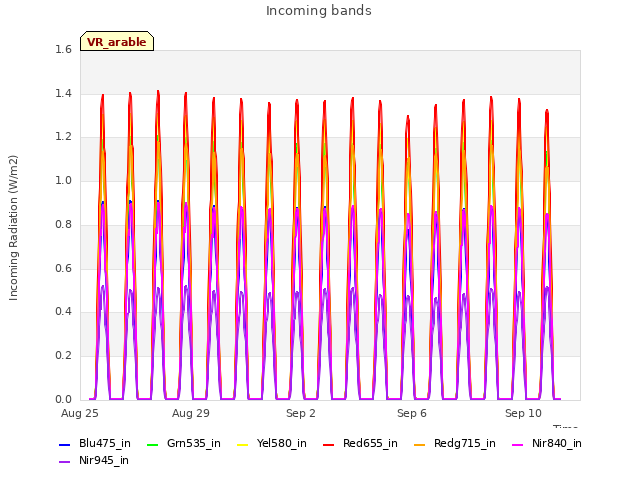Click the blue Blu475_in legend swatch
This screenshot has height=480, width=640.
point(65,444)
